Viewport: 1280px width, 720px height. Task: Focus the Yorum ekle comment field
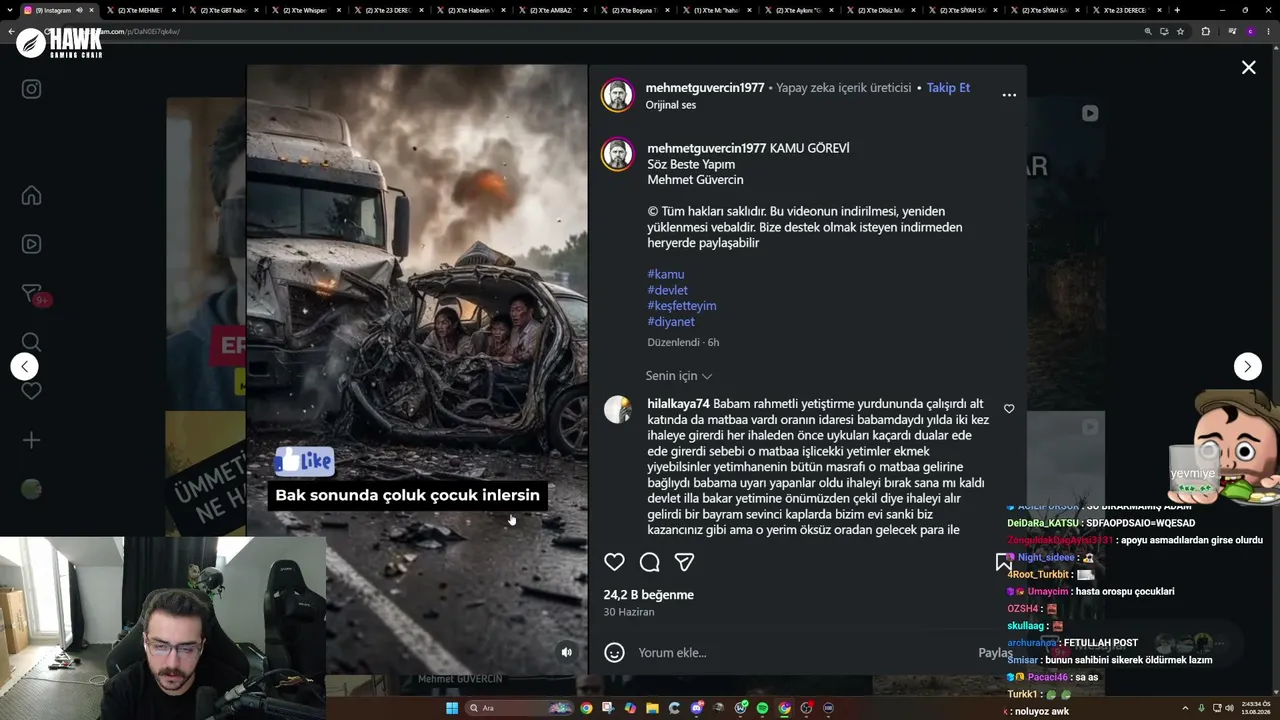(800, 652)
